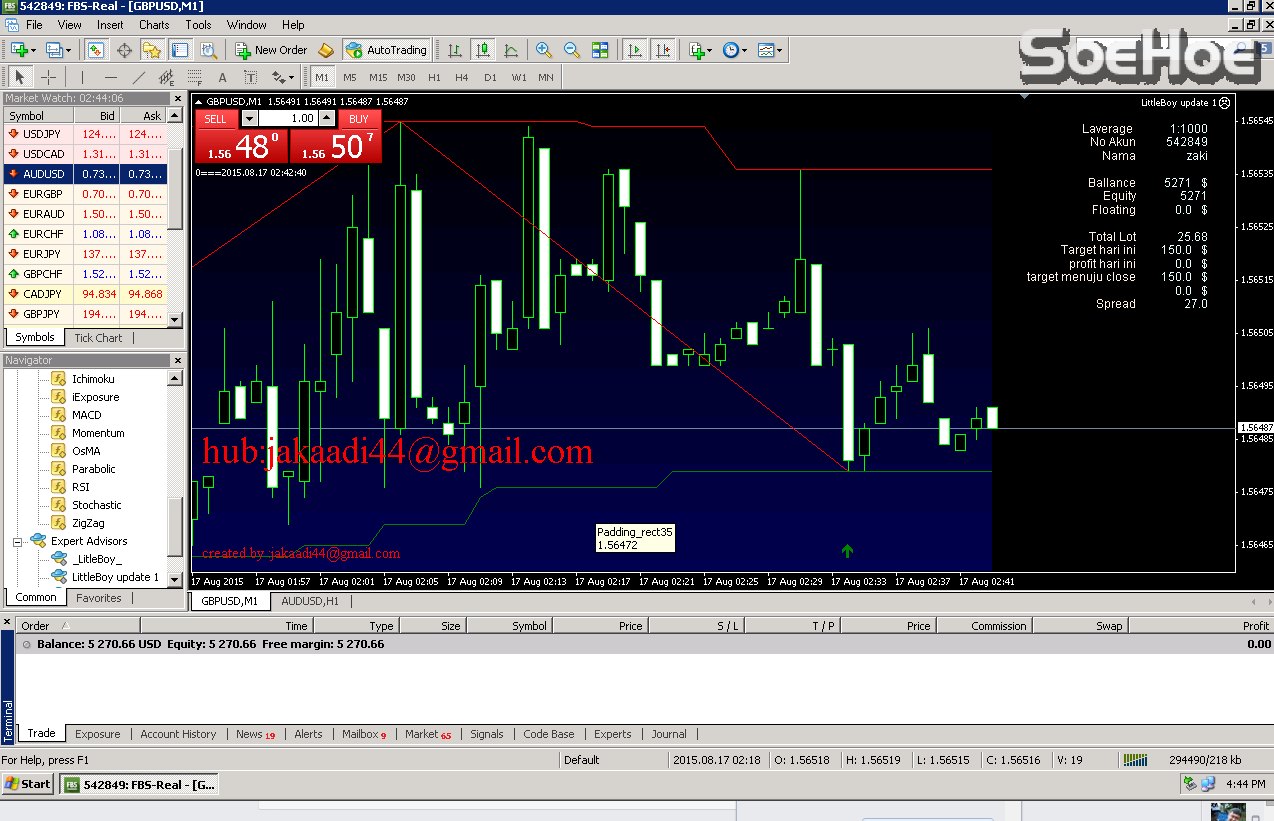
Task: Toggle the chart Auto Scroll button
Action: (634, 50)
